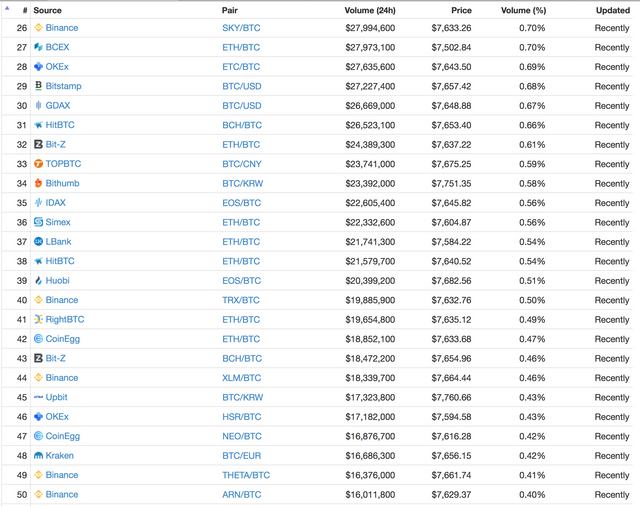The image size is (640, 507).
Task: Click the Bit-Z logo icon in row 43
Action: pyautogui.click(x=38, y=358)
